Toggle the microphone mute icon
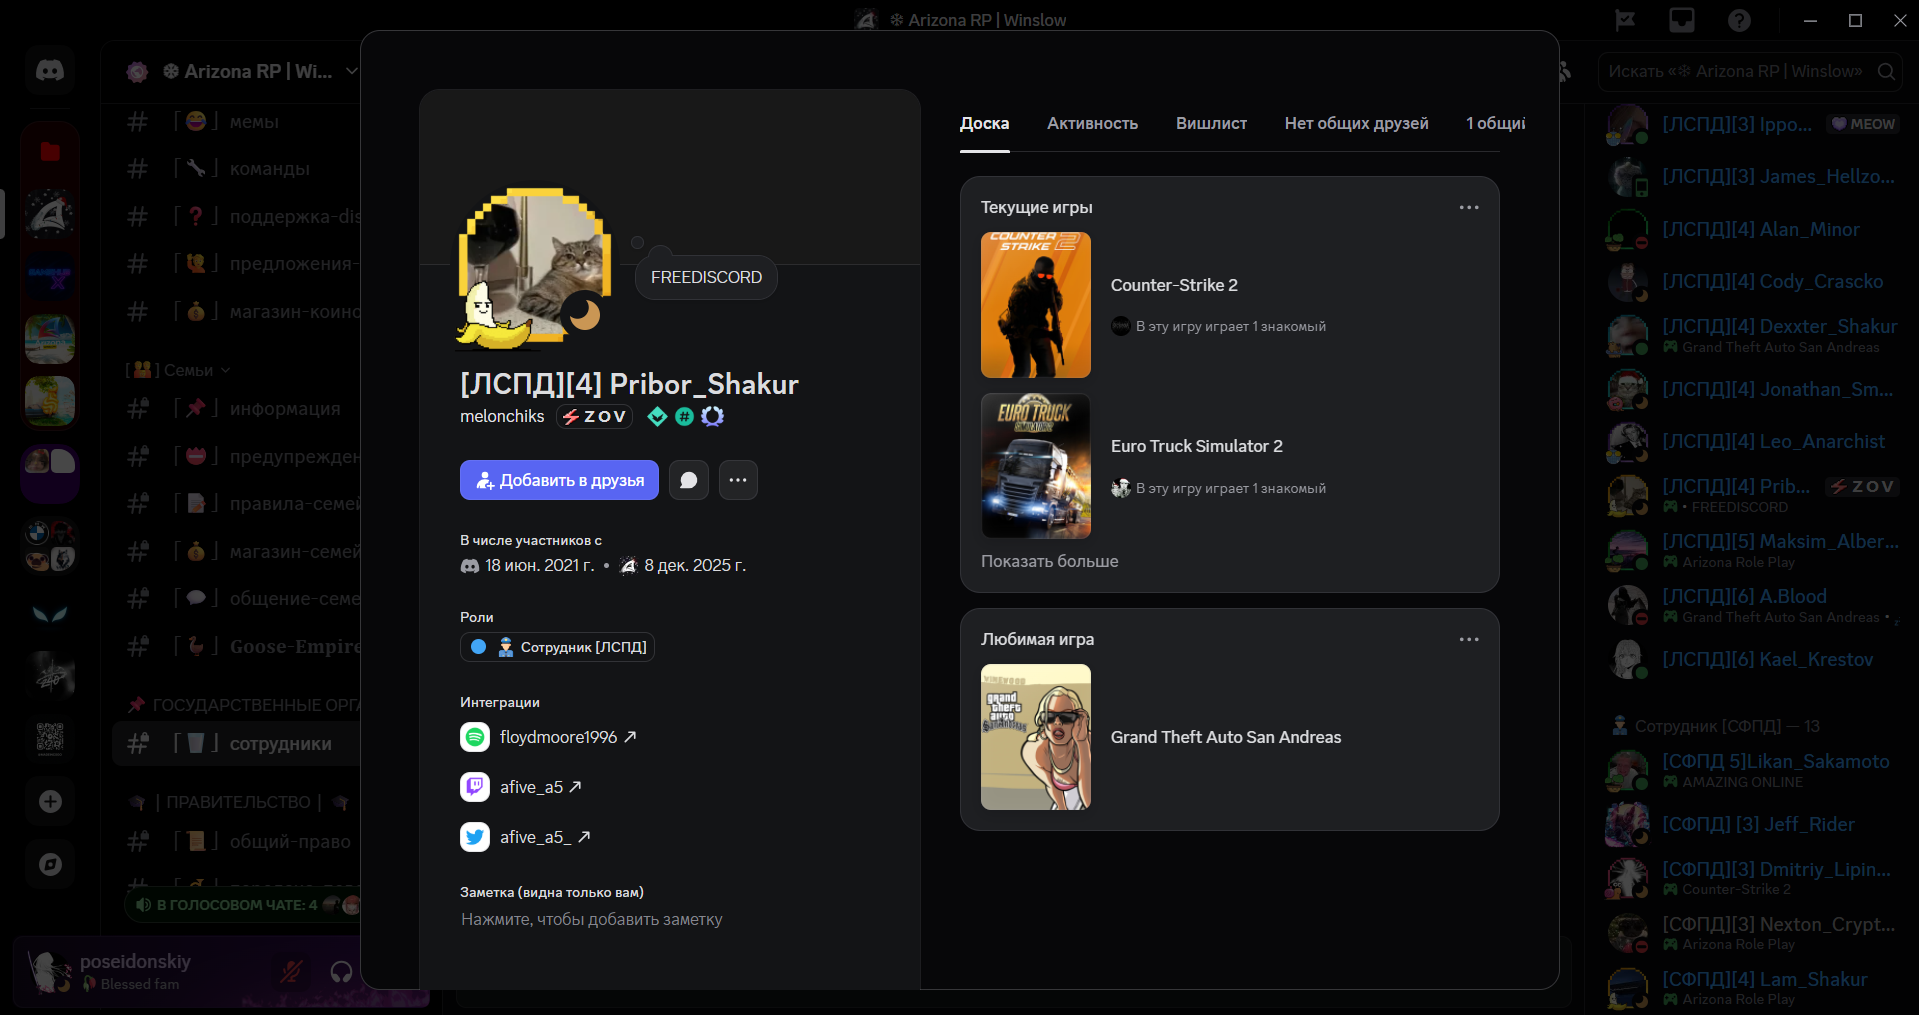 pyautogui.click(x=292, y=971)
